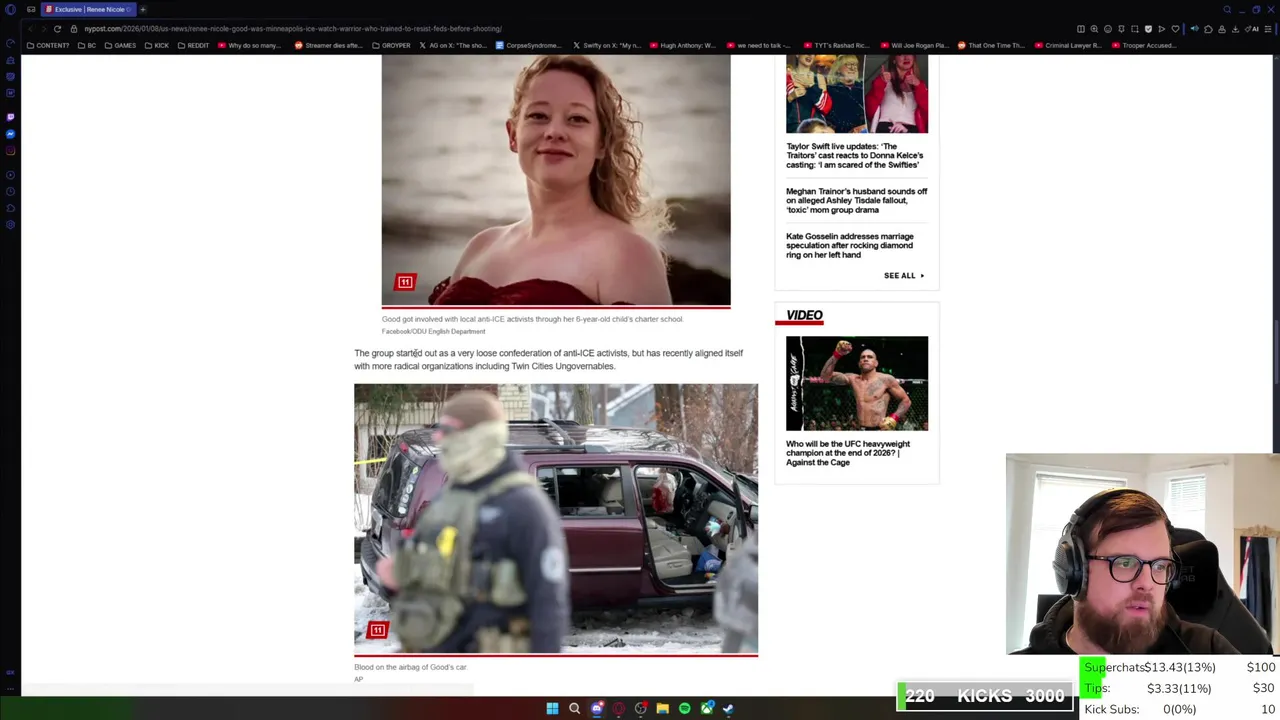Open the downloads icon in toolbar
The height and width of the screenshot is (720, 1280).
pyautogui.click(x=1235, y=29)
